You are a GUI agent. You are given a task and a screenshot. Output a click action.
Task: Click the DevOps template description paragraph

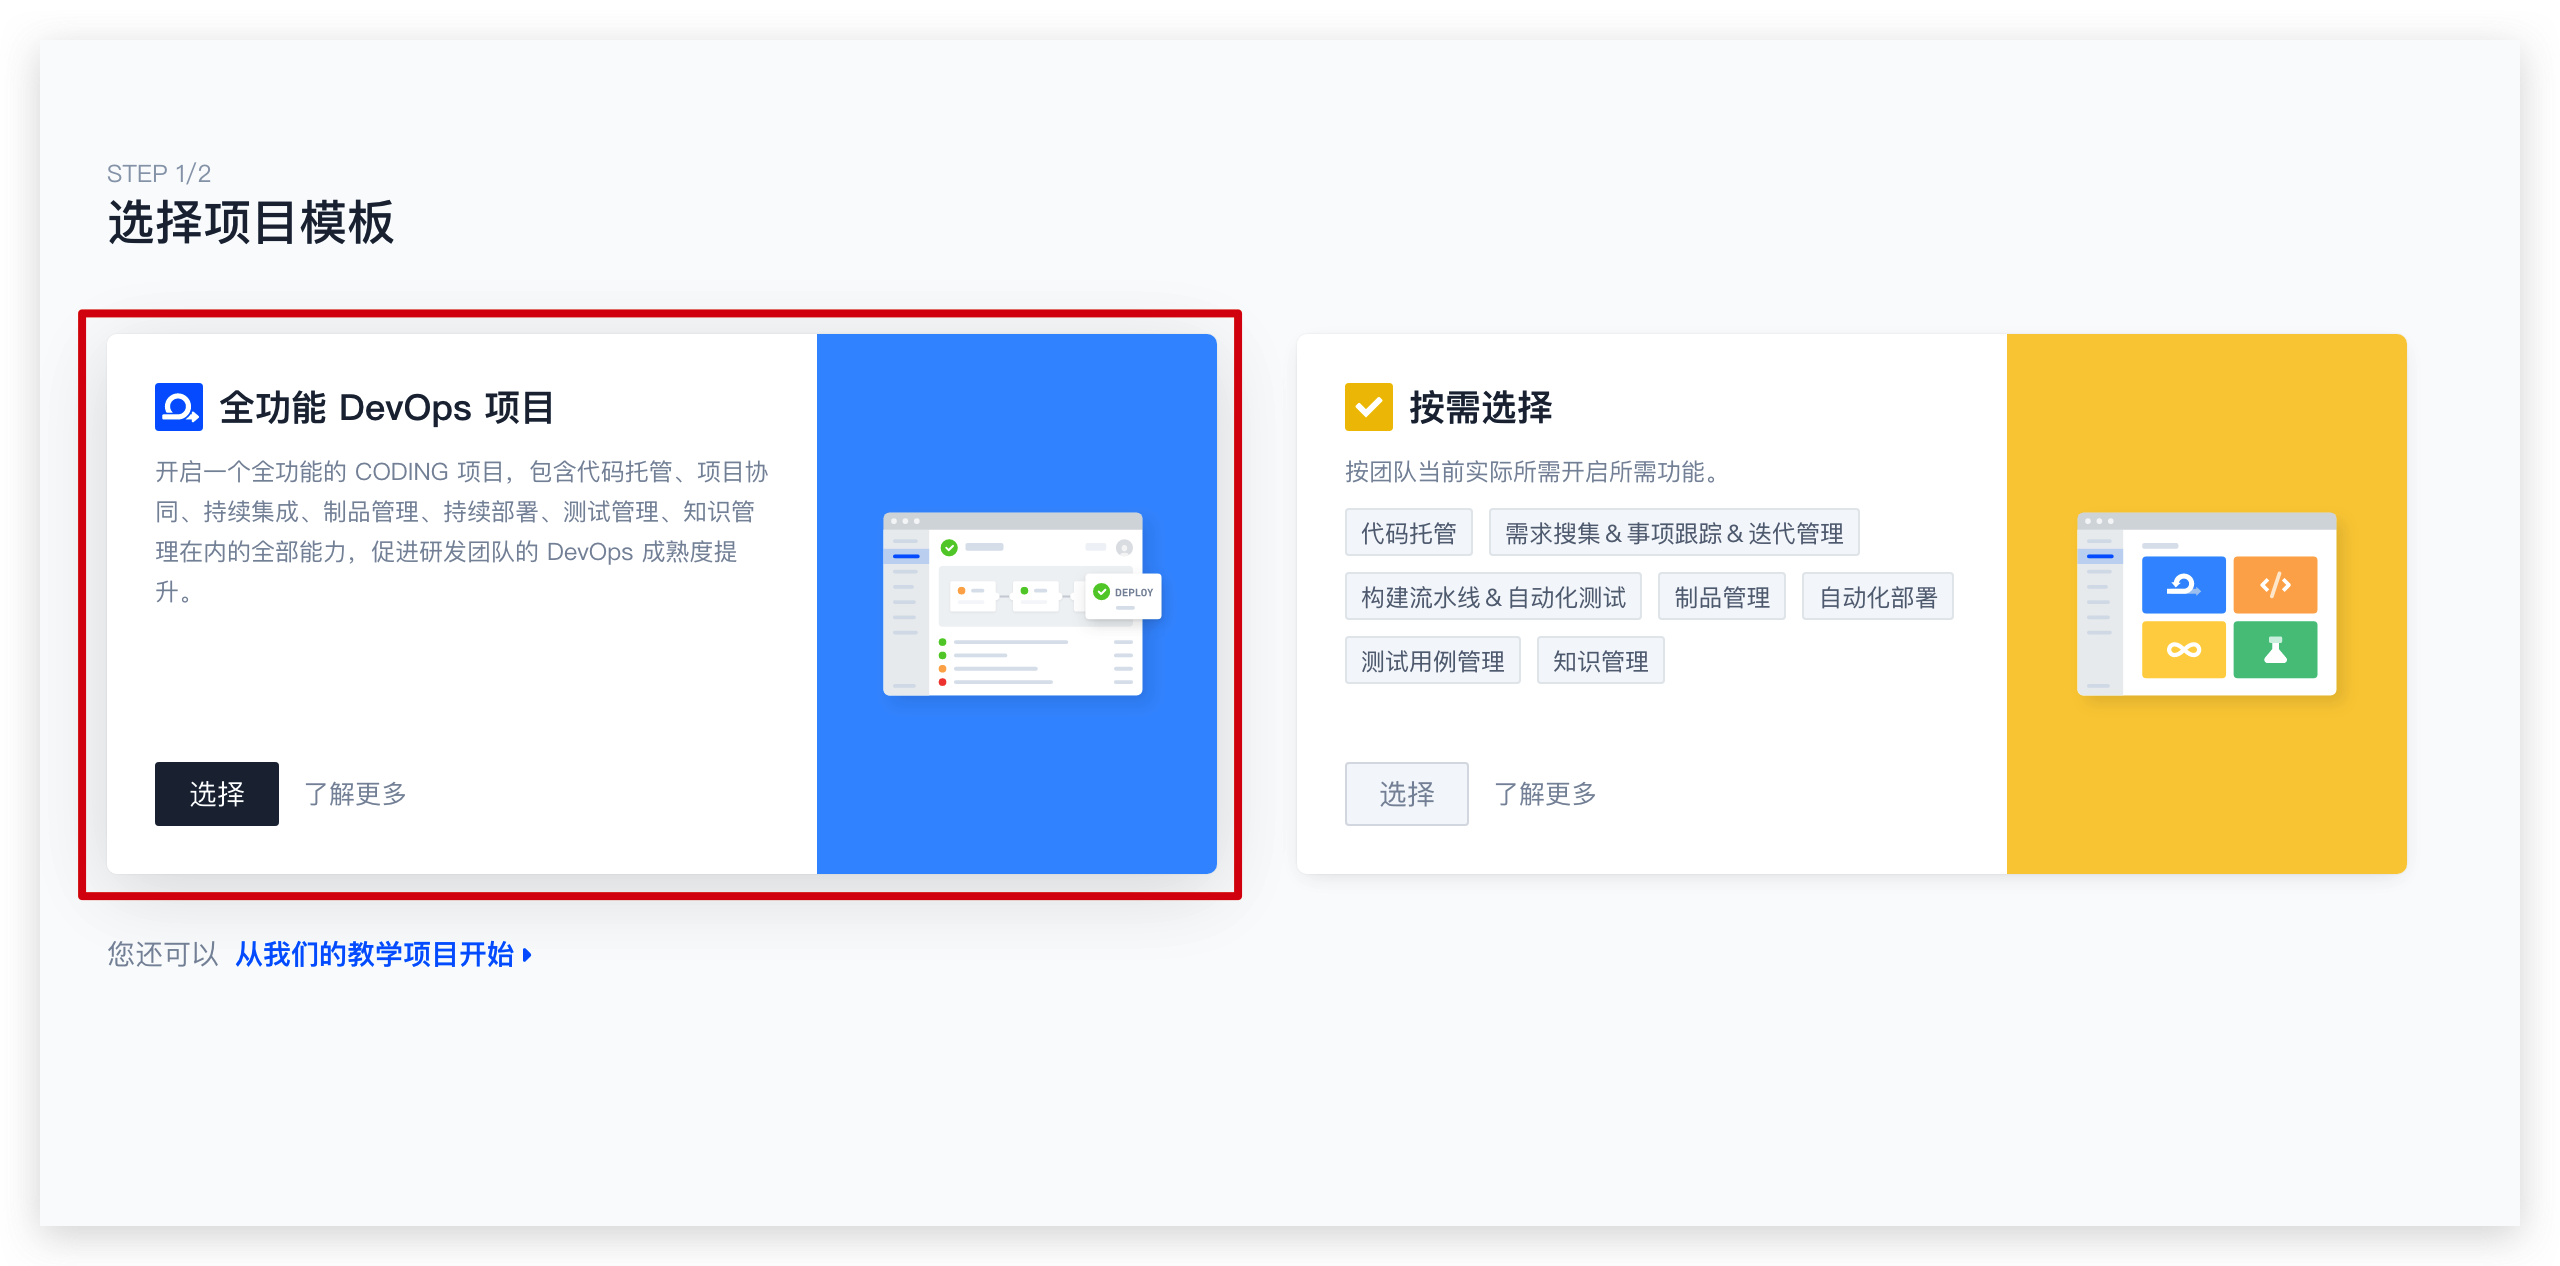tap(462, 532)
